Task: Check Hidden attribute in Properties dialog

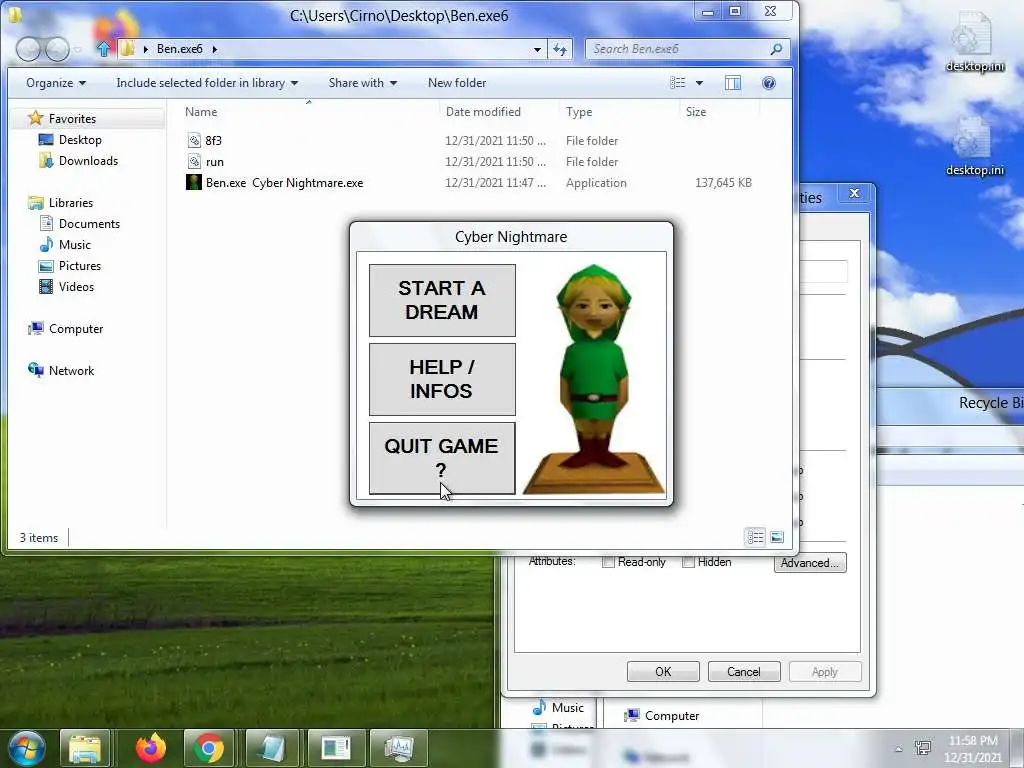Action: point(688,562)
